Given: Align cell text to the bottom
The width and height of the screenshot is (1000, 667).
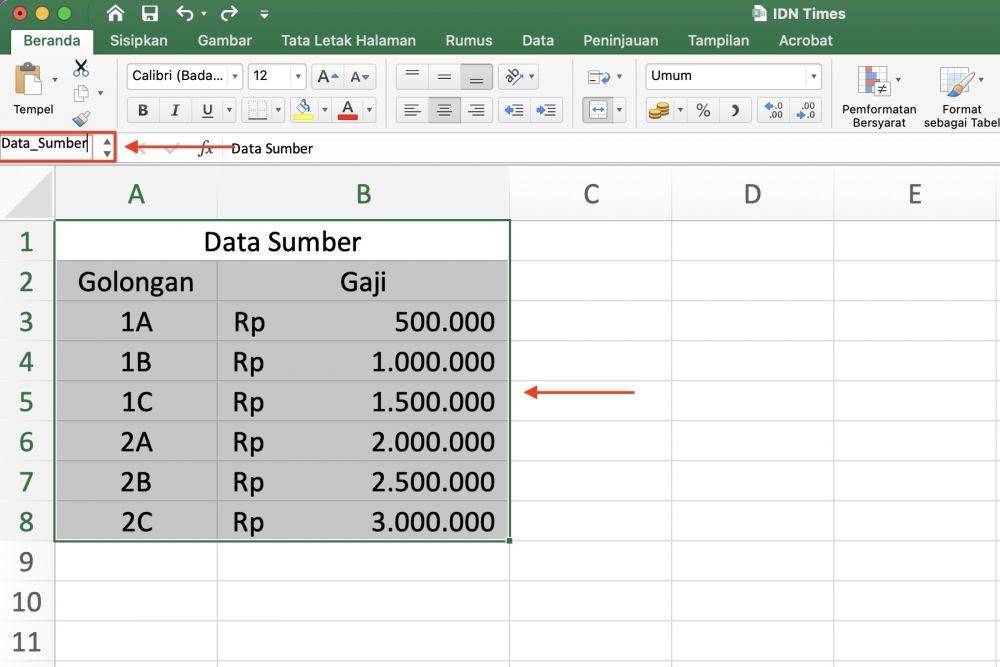Looking at the screenshot, I should click(476, 77).
